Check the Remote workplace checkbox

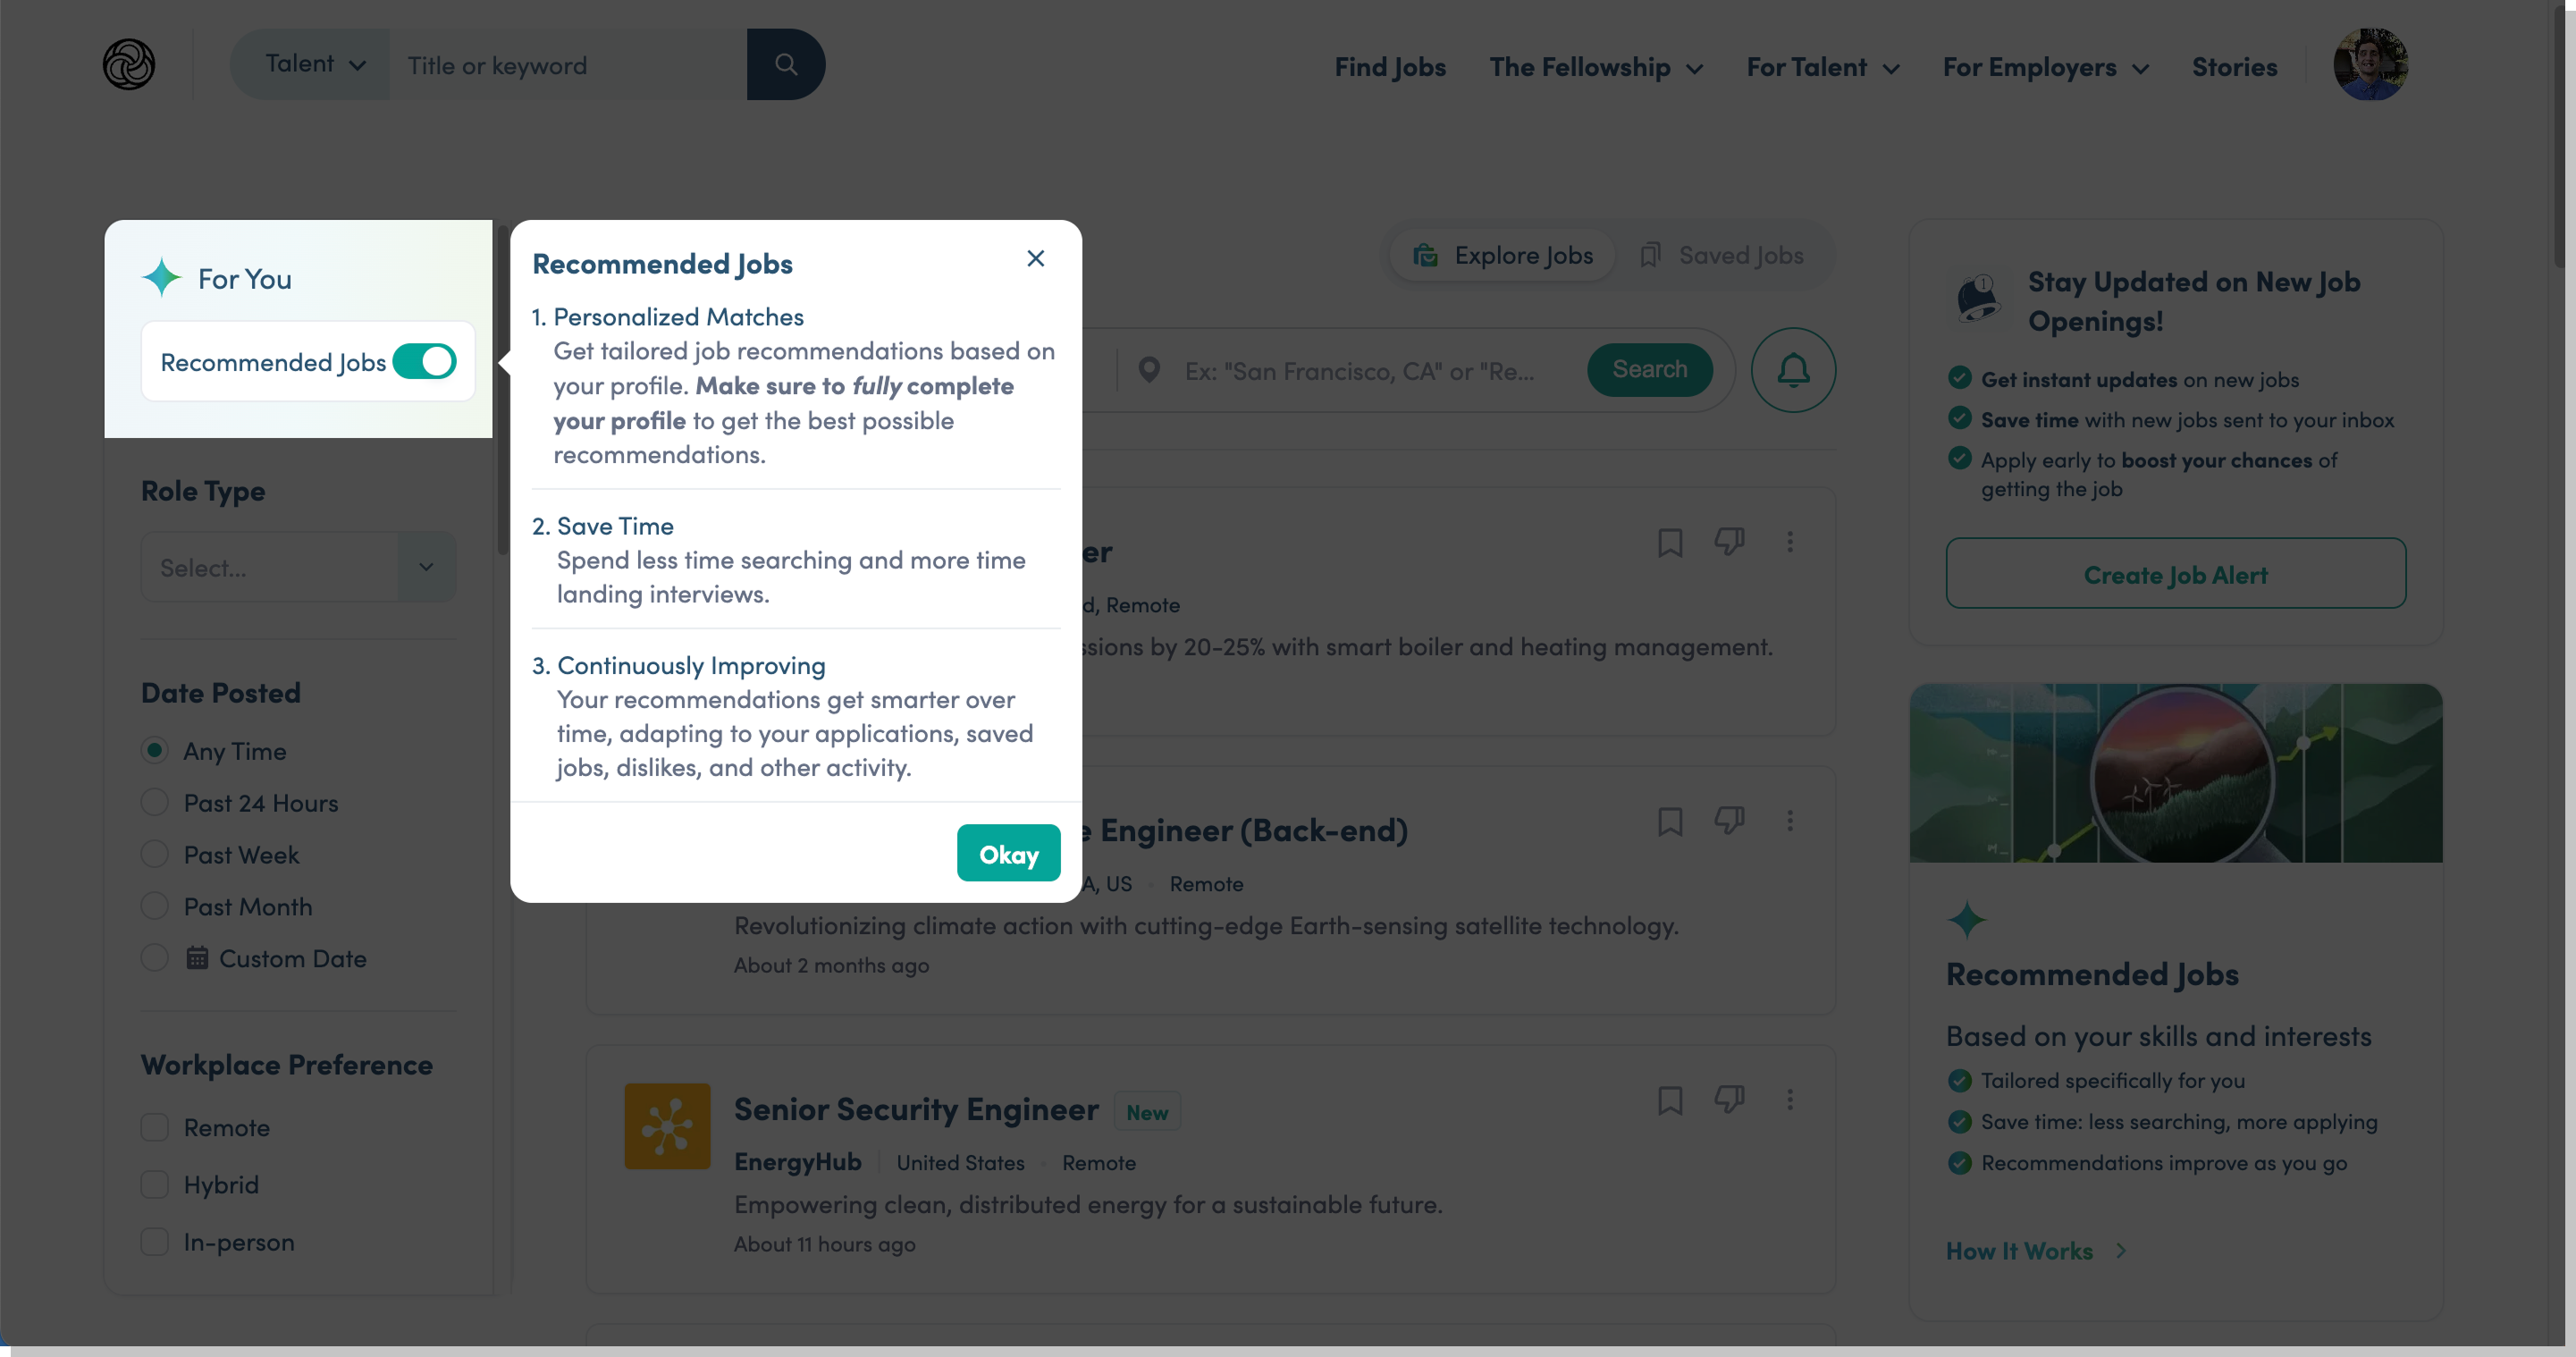tap(155, 1128)
